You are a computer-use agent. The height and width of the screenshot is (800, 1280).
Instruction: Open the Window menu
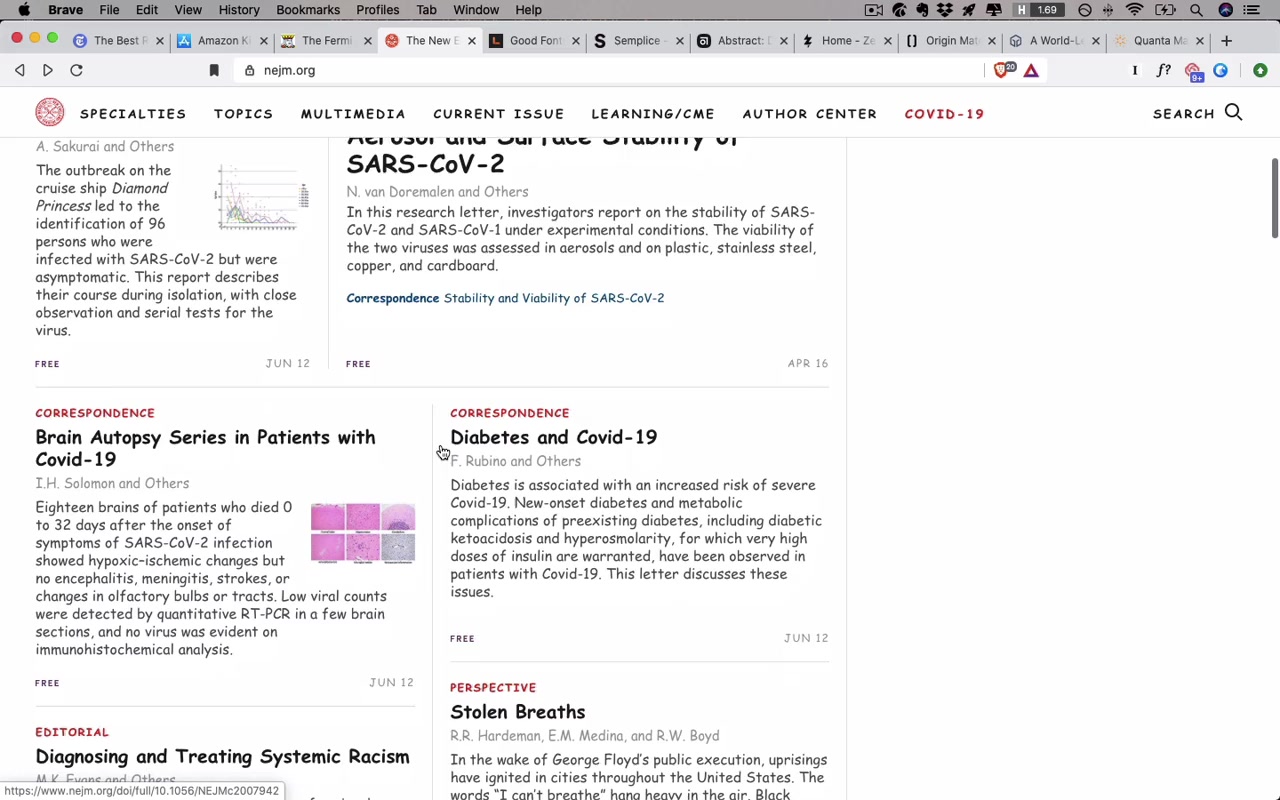[476, 10]
